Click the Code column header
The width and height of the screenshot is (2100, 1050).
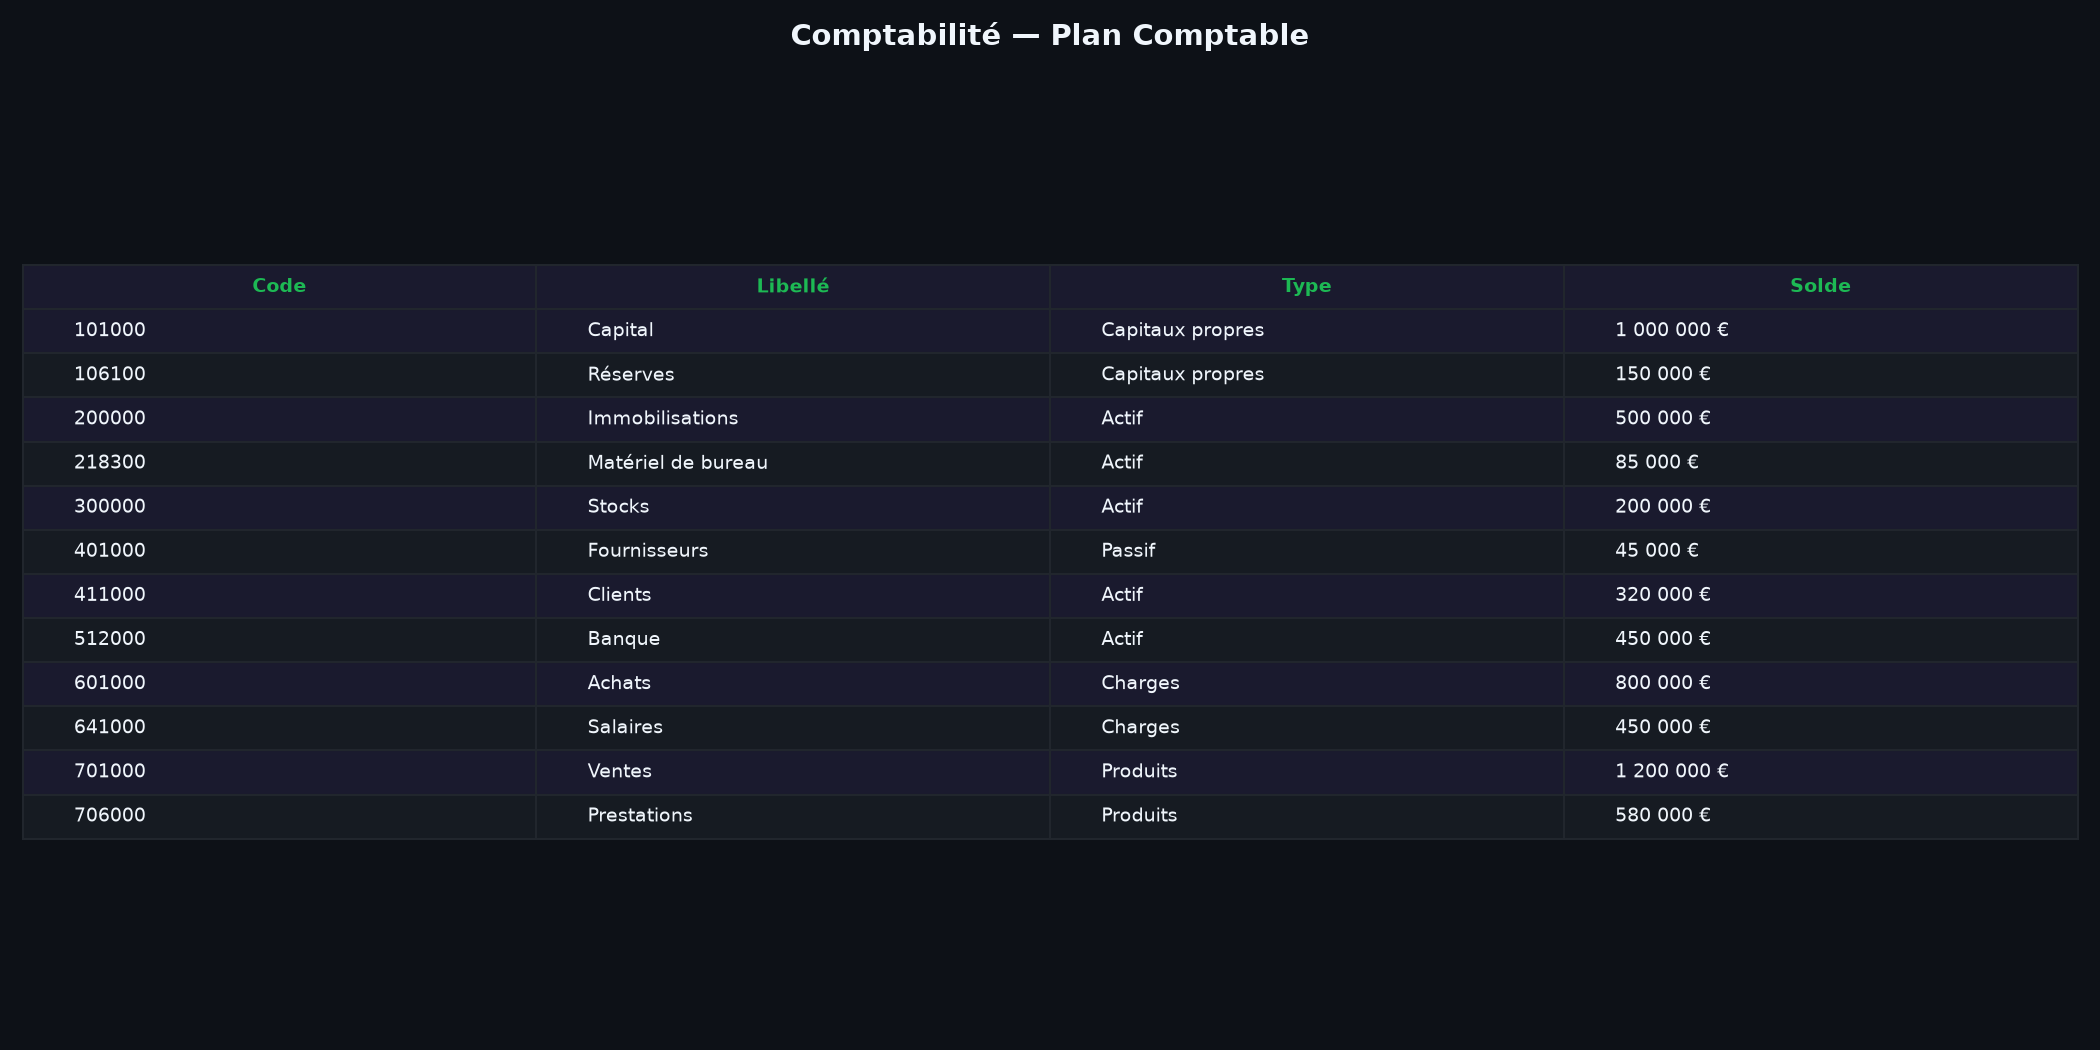(279, 286)
